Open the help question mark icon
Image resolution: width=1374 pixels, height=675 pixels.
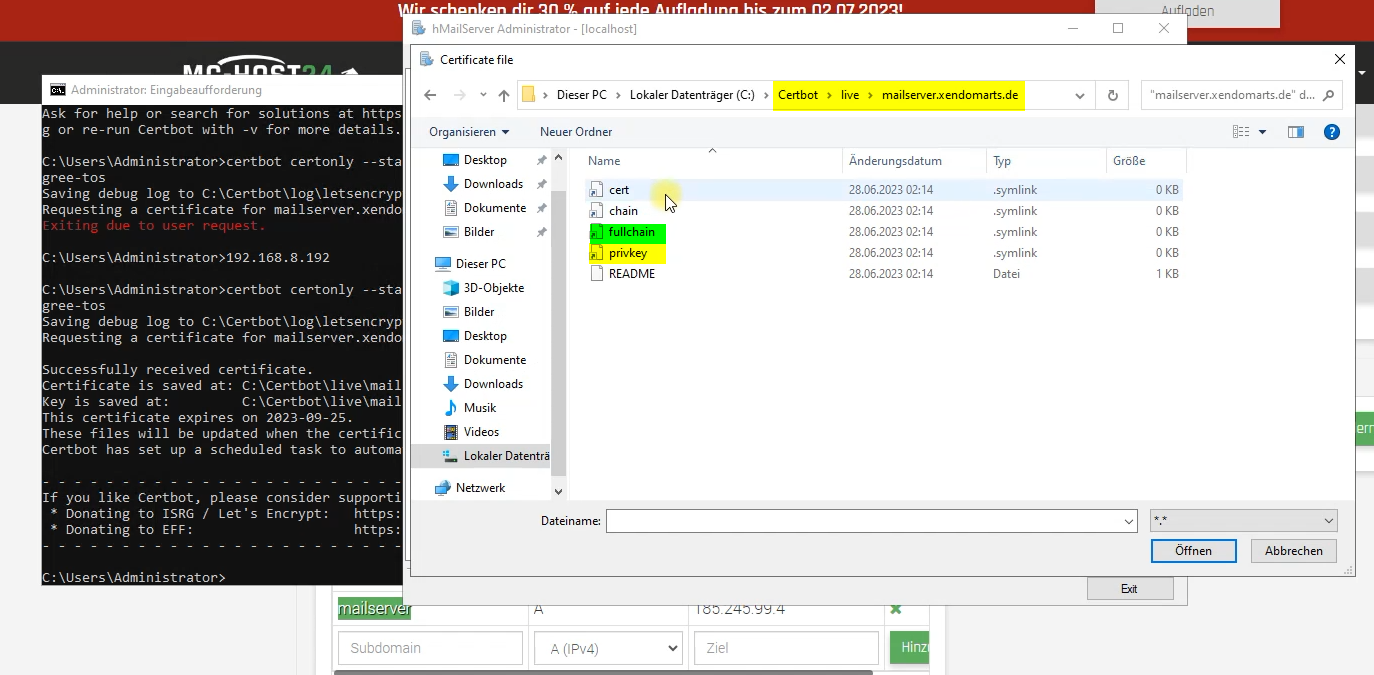click(x=1331, y=132)
